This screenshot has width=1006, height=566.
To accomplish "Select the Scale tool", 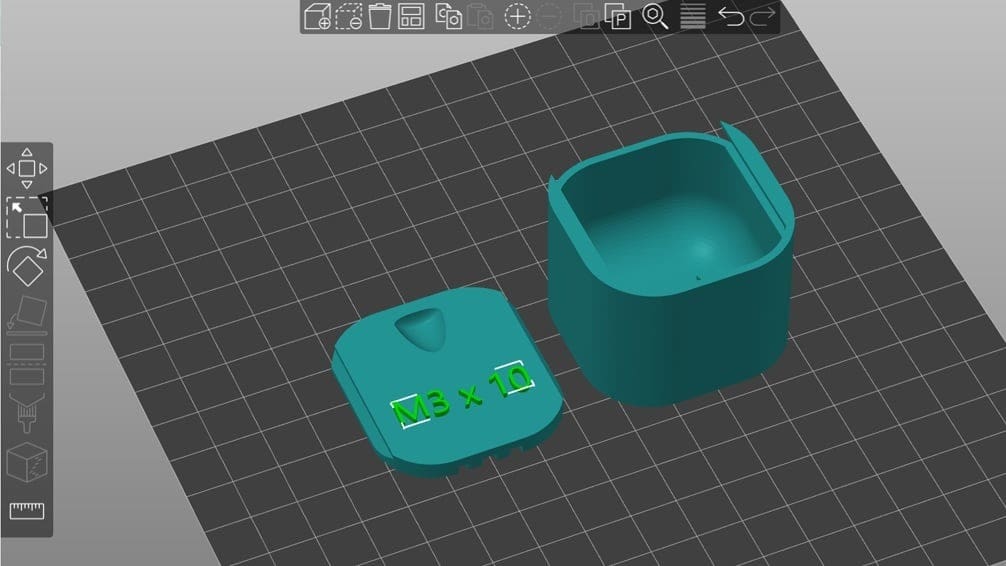I will coord(27,218).
